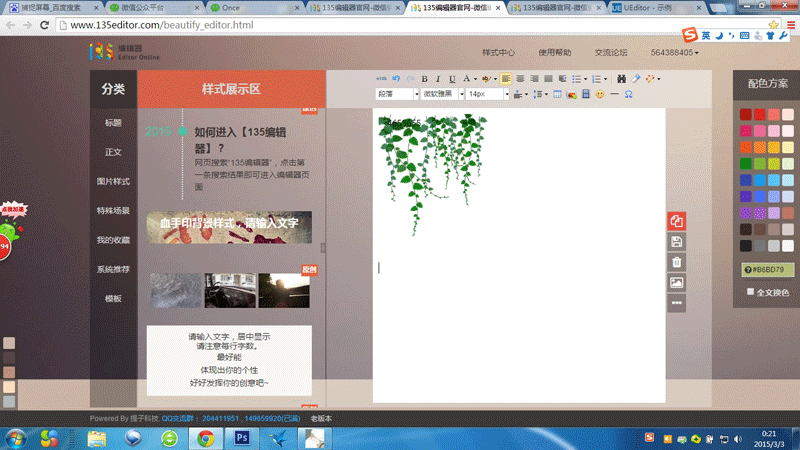Insert ordered numbered list
This screenshot has height=450, width=800.
tap(596, 79)
